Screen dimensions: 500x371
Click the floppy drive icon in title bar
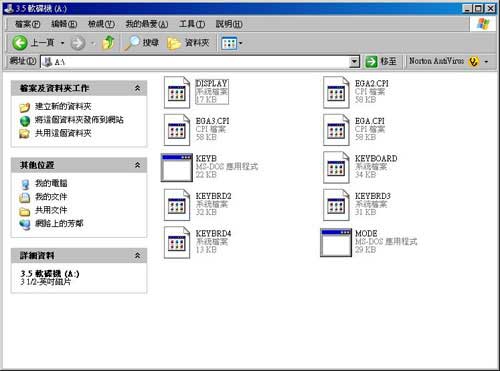(9, 8)
